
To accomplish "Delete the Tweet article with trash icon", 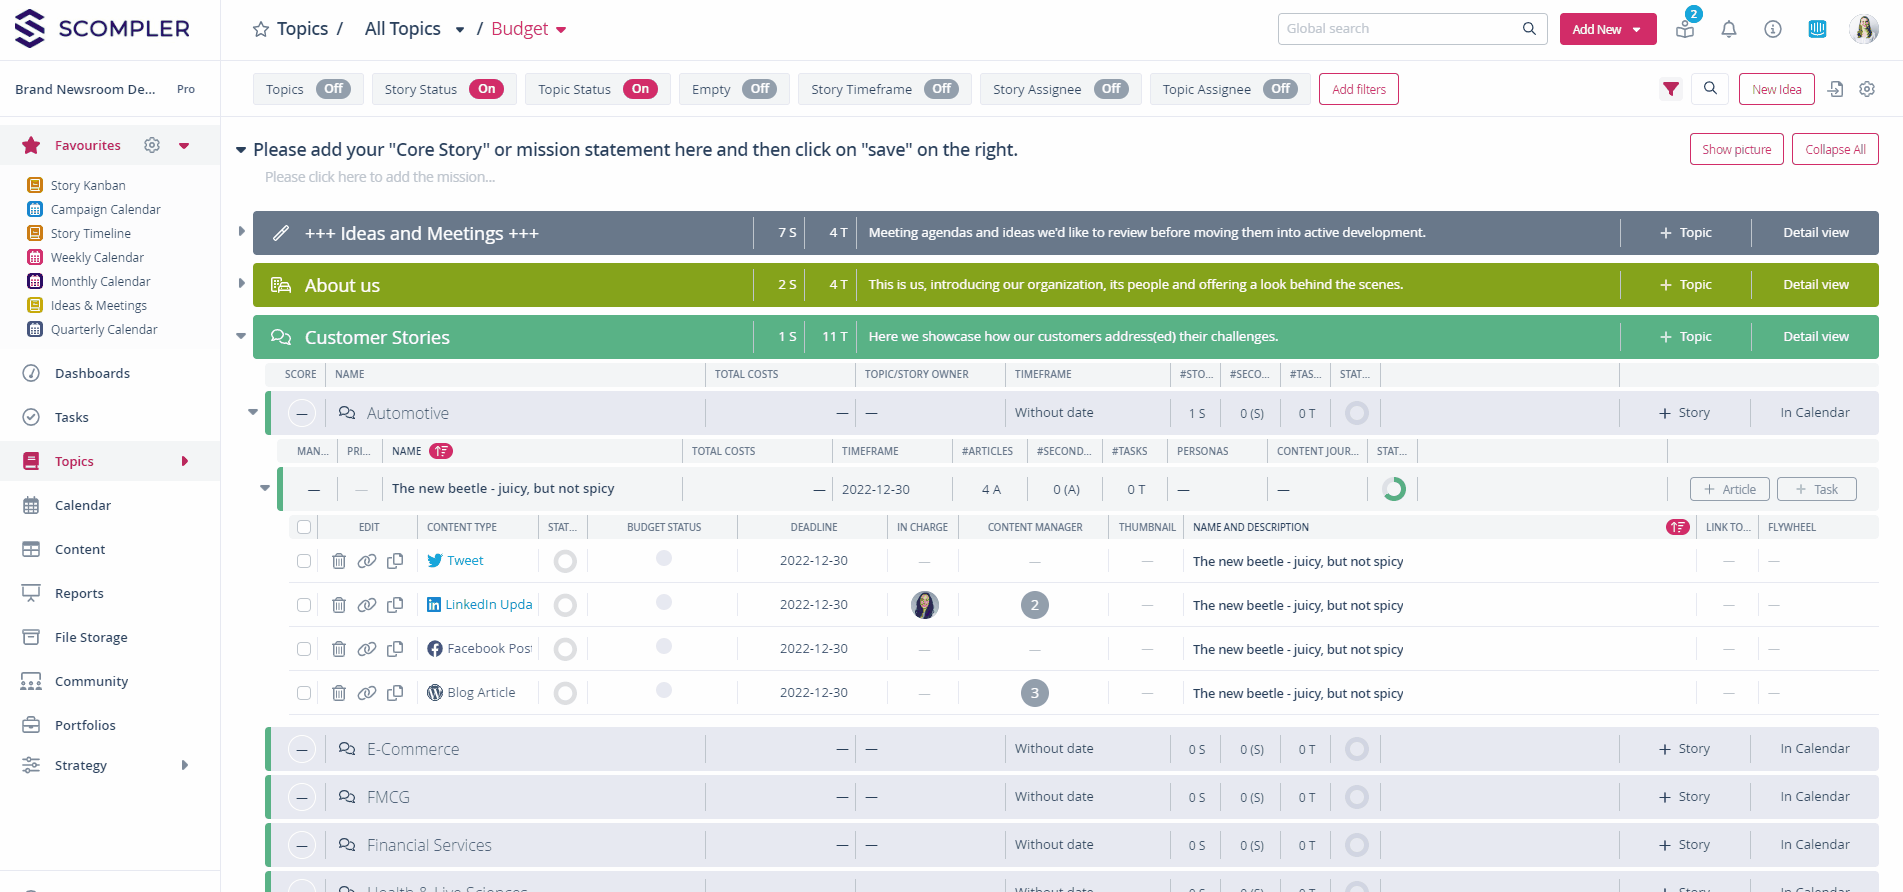I will [x=339, y=561].
